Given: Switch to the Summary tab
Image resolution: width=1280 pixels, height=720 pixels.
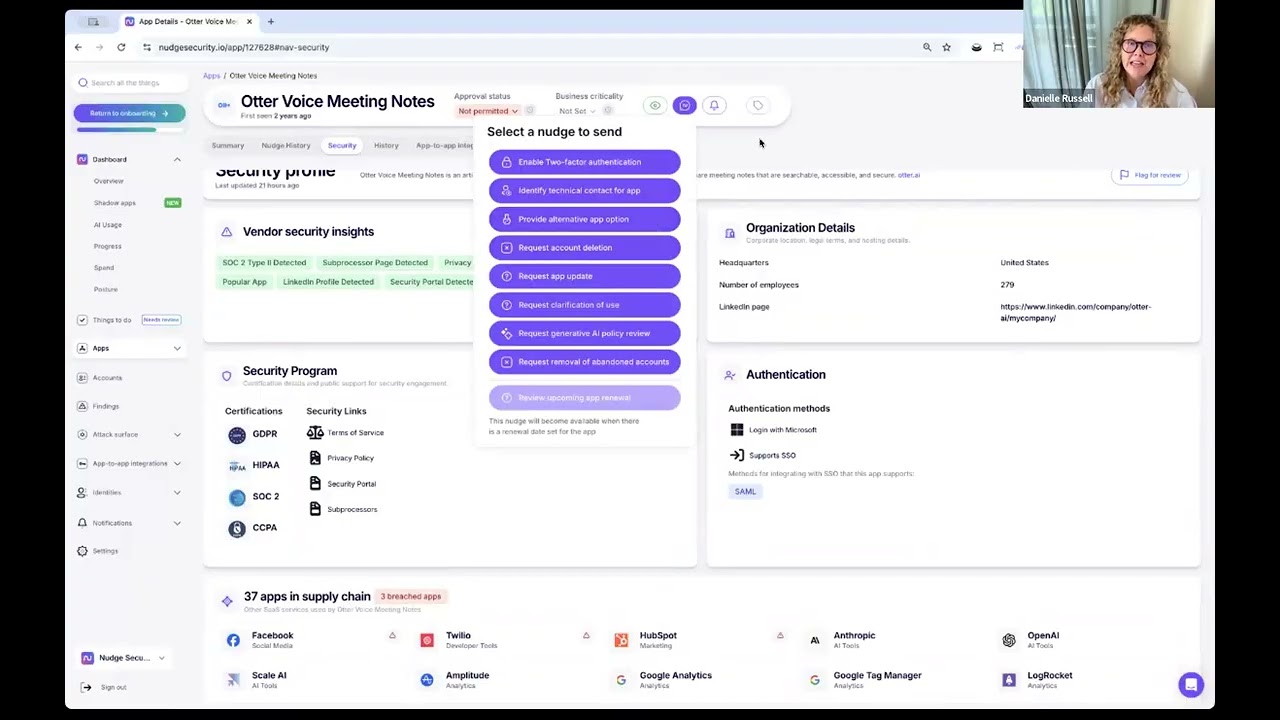Looking at the screenshot, I should click(x=228, y=146).
